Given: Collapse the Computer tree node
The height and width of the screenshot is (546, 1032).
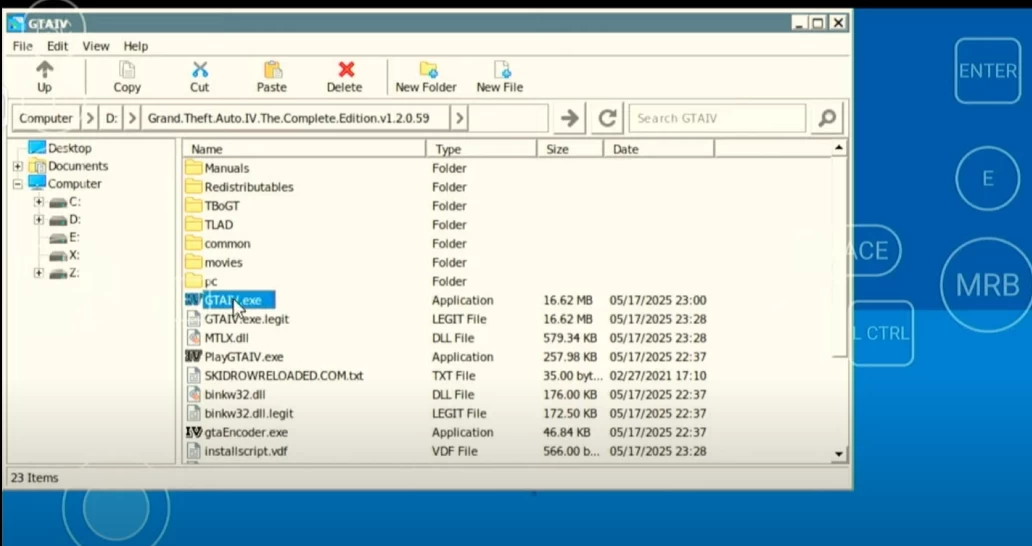Looking at the screenshot, I should coord(18,184).
